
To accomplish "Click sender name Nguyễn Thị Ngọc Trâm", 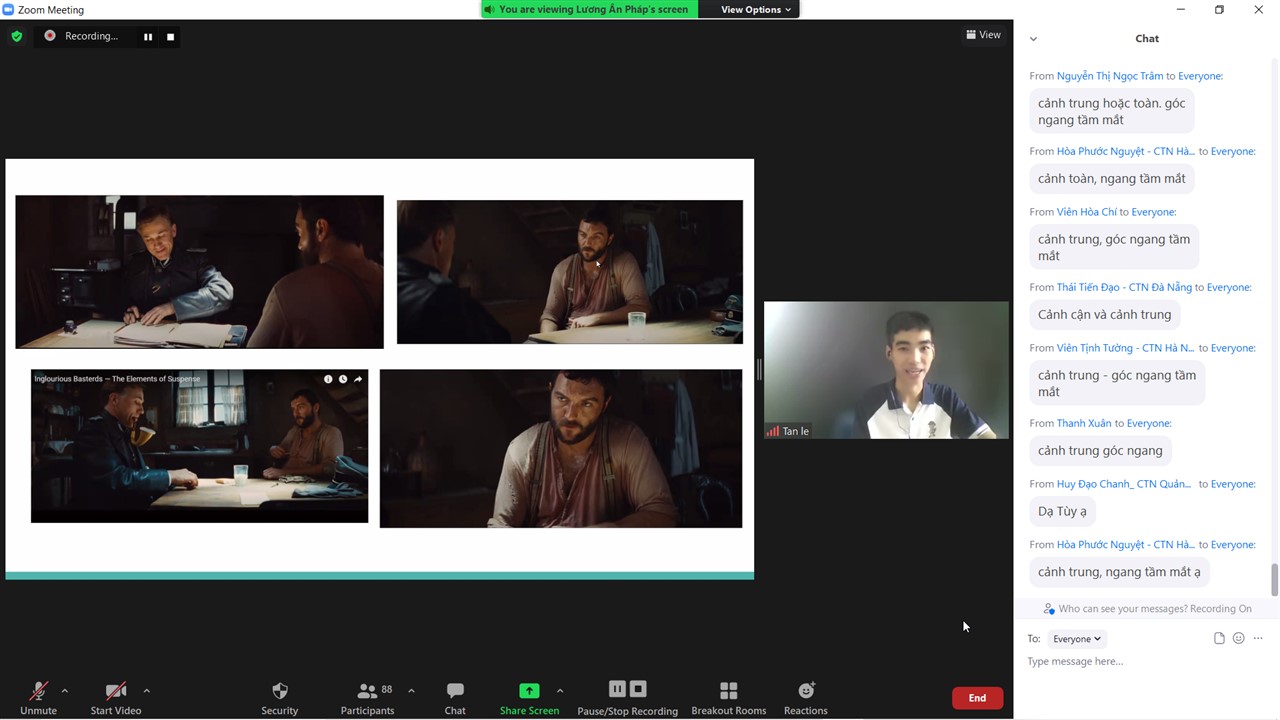I will pyautogui.click(x=1110, y=76).
